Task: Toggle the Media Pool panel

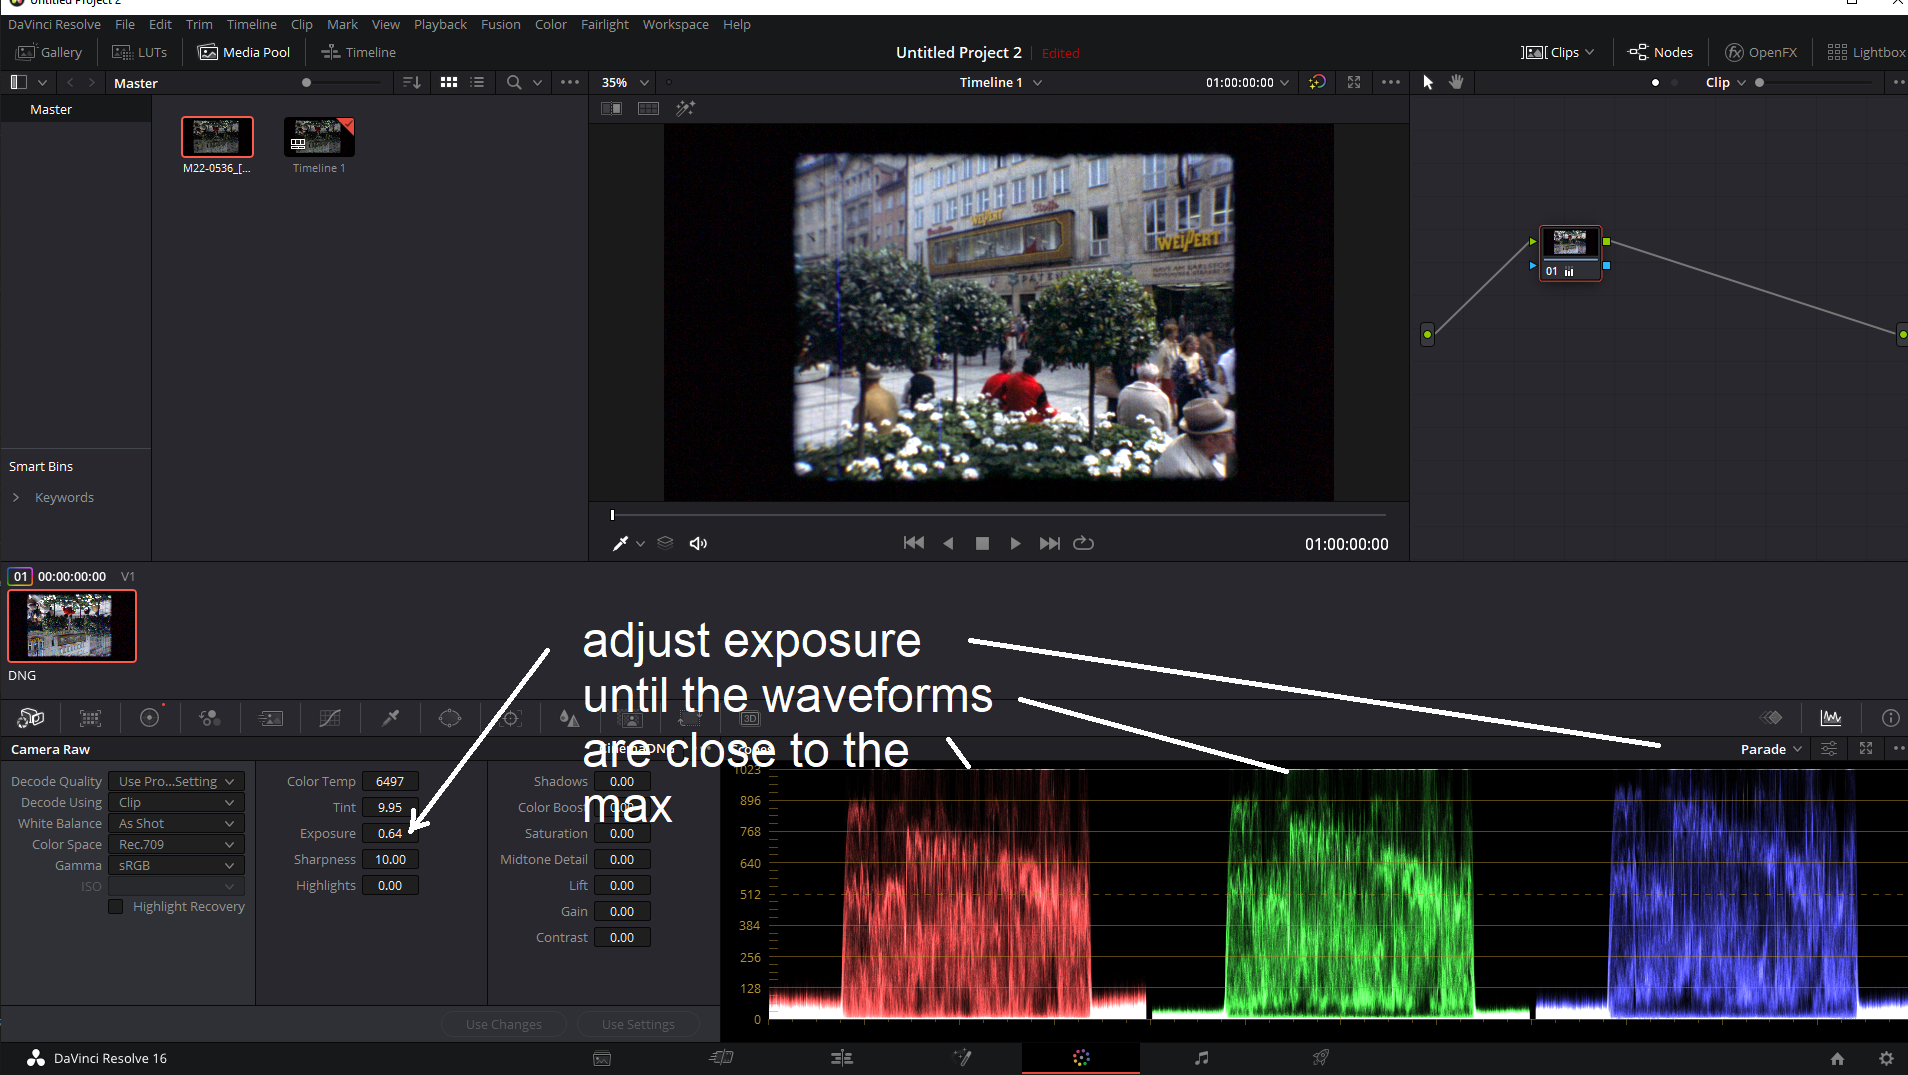Action: pyautogui.click(x=244, y=52)
